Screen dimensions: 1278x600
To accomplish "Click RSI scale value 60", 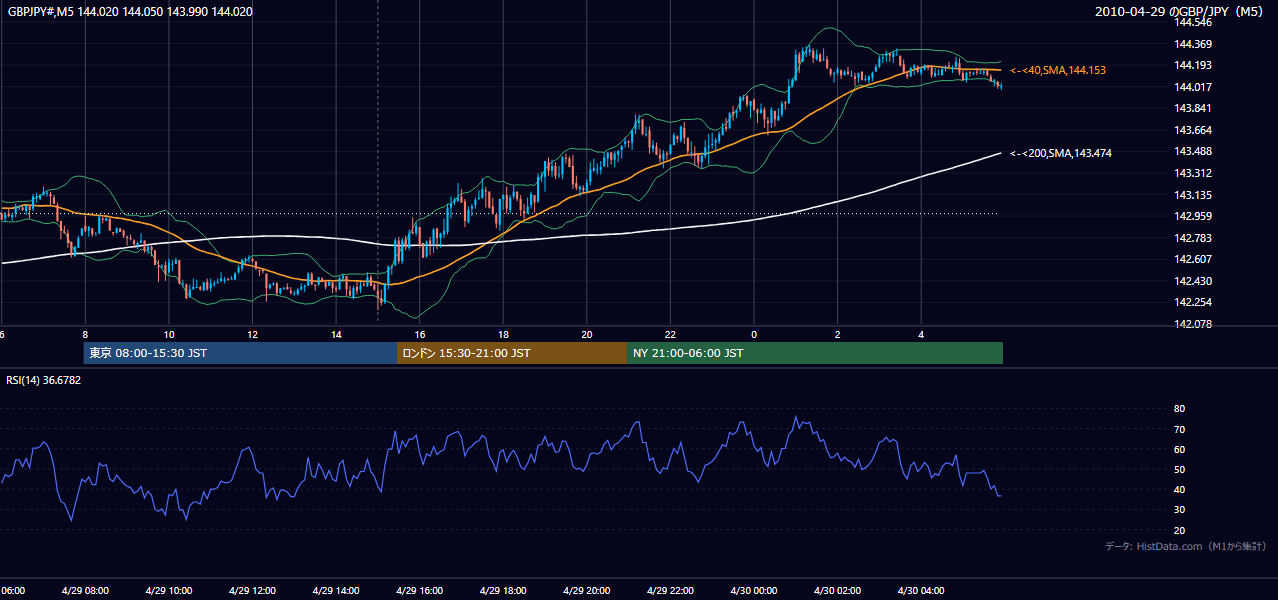I will click(x=1179, y=450).
